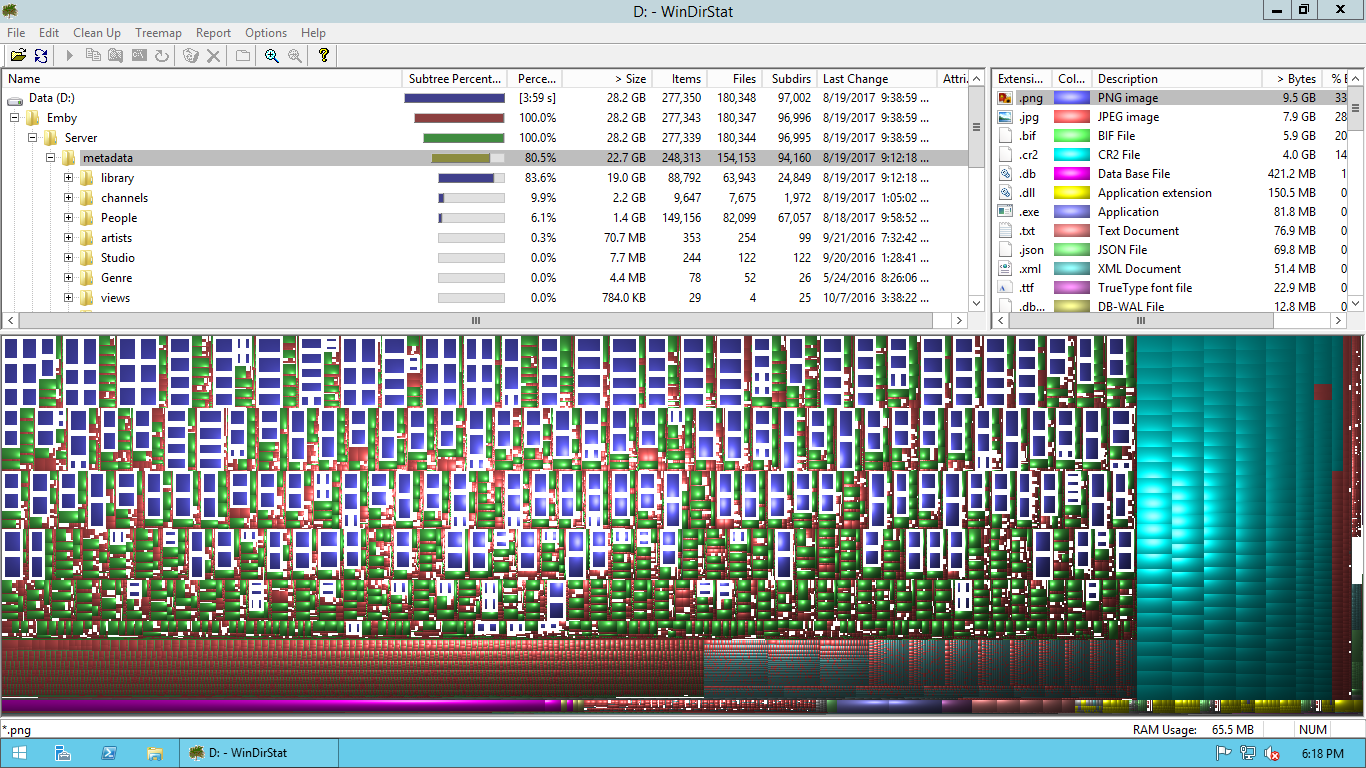This screenshot has height=768, width=1366.
Task: Select the Data (D:) root row
Action: [x=485, y=98]
